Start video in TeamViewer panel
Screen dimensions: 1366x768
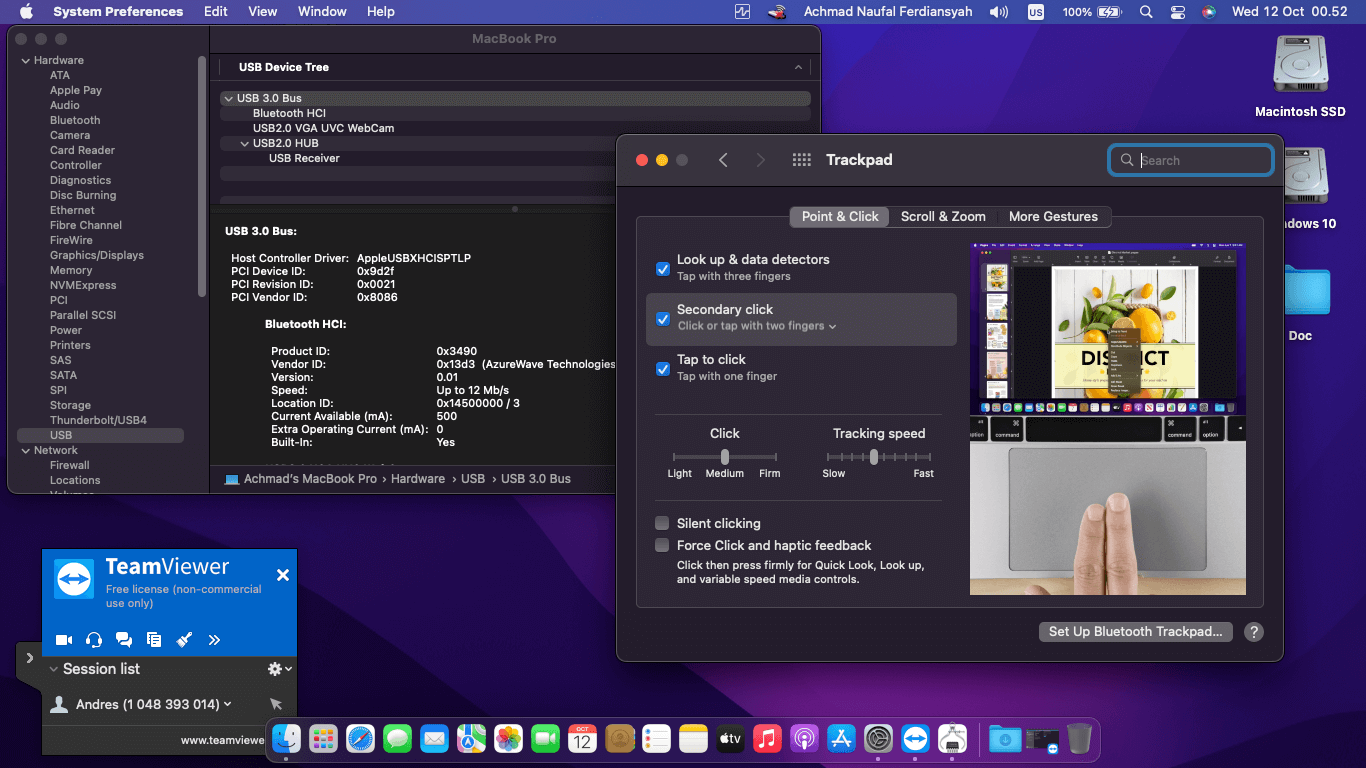[x=64, y=640]
